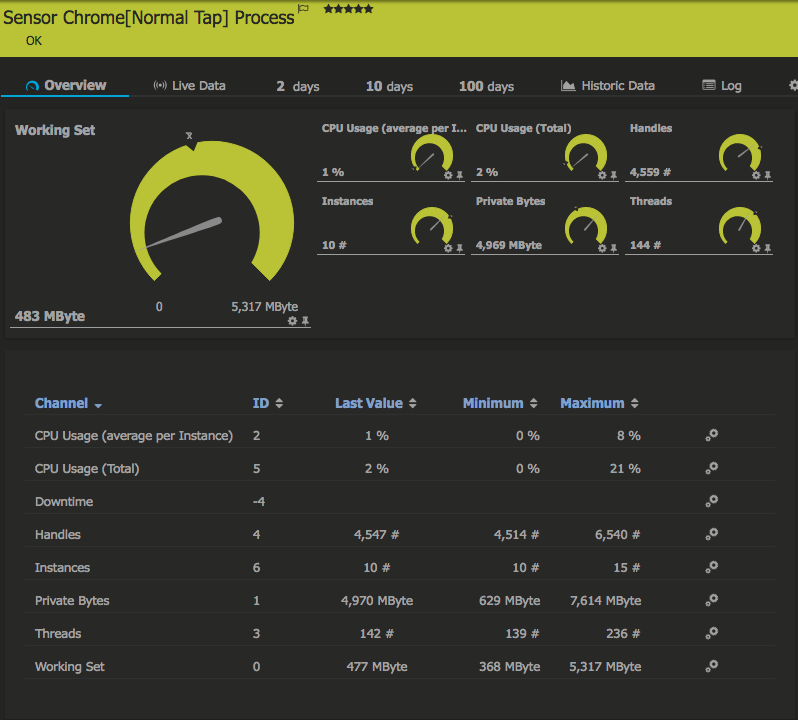Click the Instances mini gauge
798x720 pixels.
coord(432,226)
